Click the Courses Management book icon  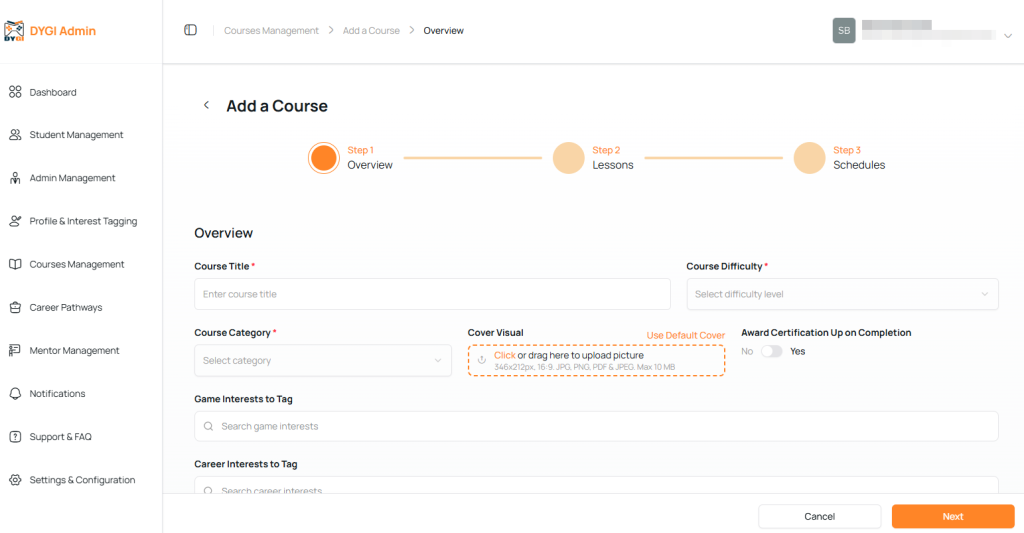(15, 265)
